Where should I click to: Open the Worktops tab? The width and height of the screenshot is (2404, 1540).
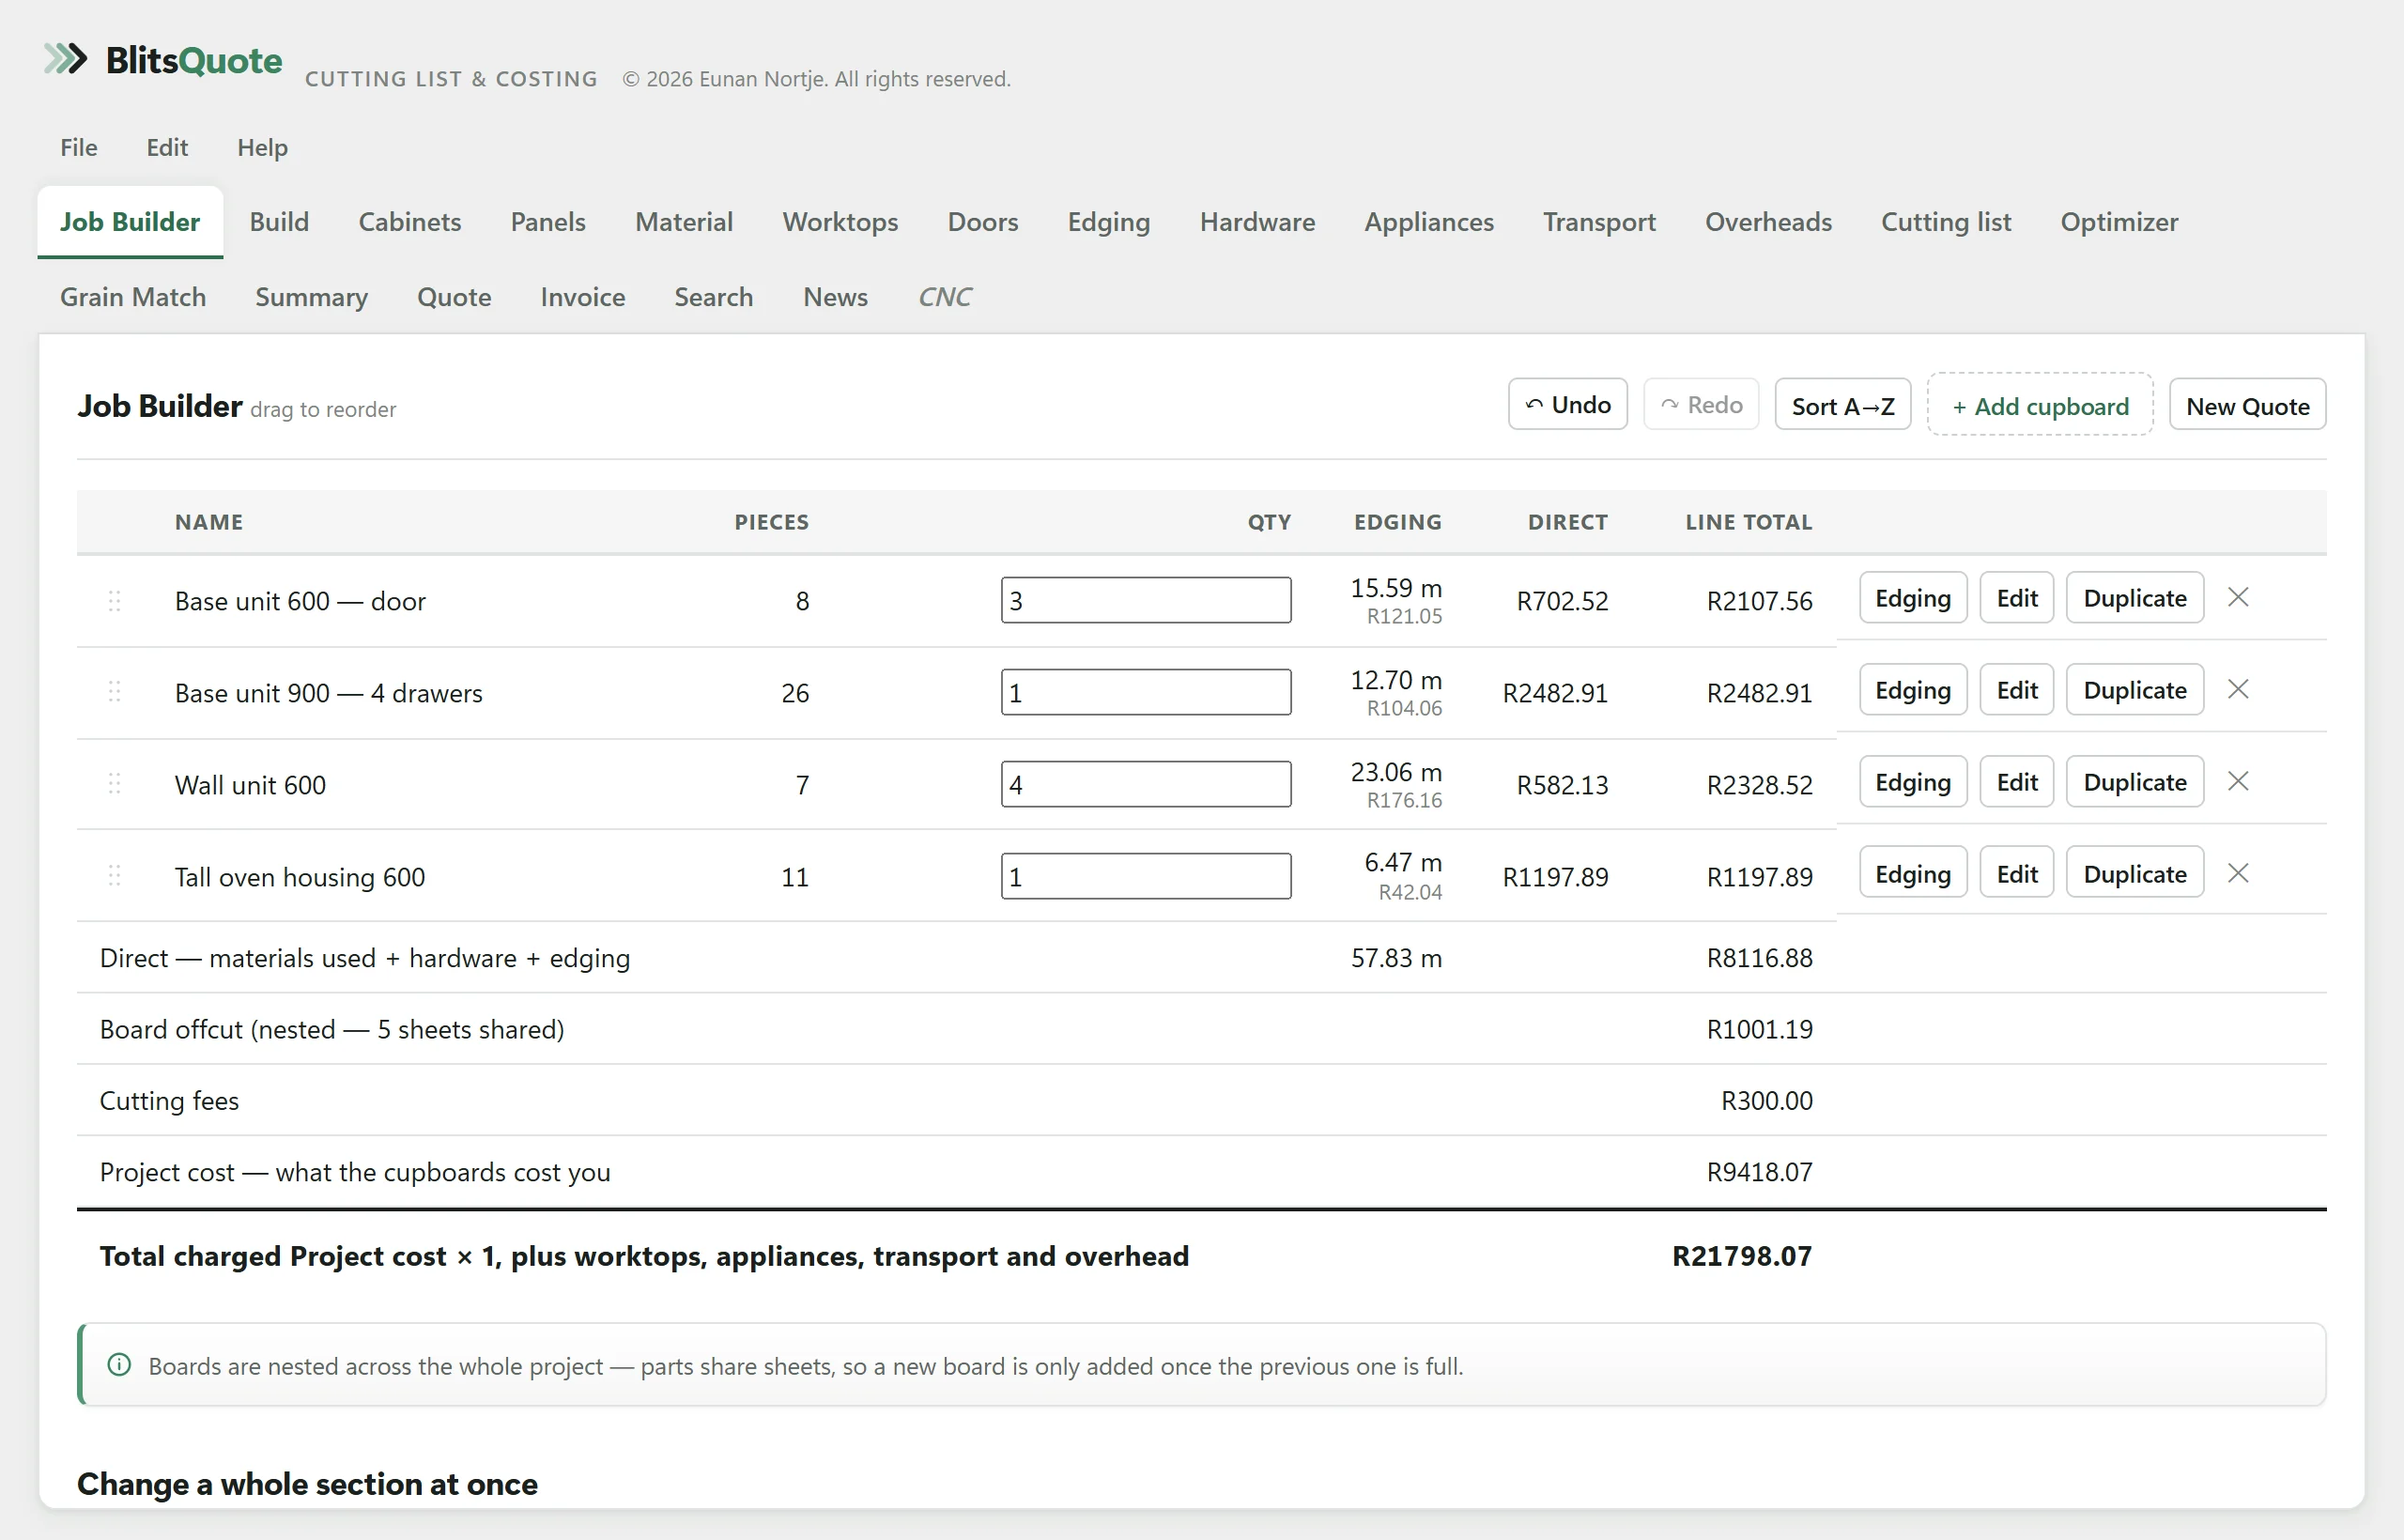(840, 221)
